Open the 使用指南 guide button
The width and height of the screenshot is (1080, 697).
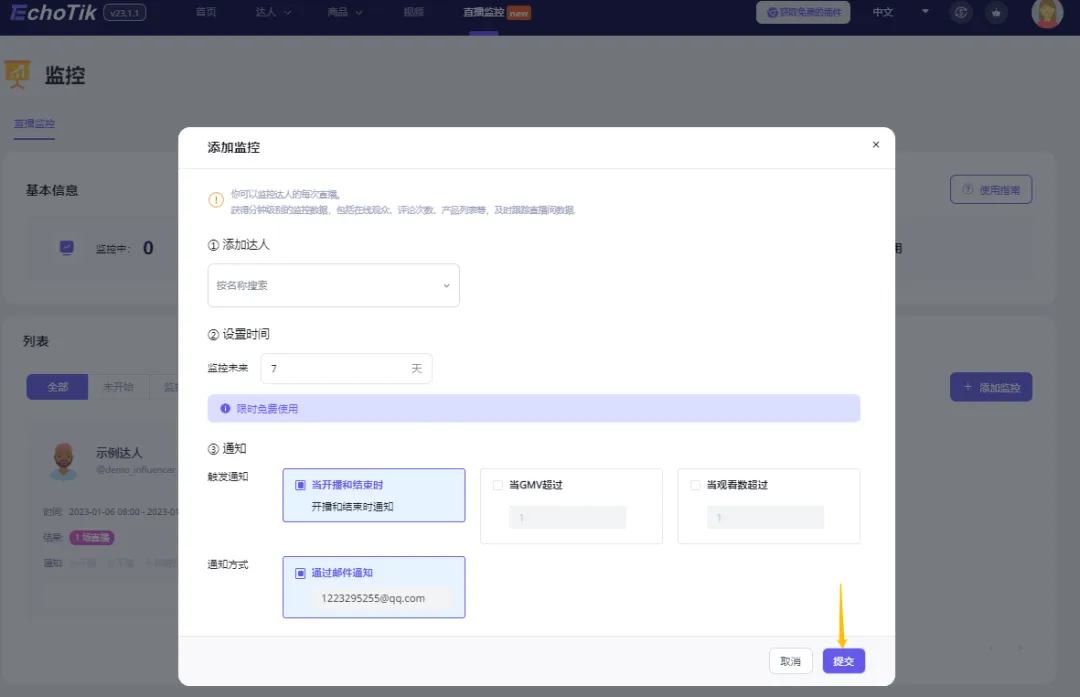click(991, 189)
